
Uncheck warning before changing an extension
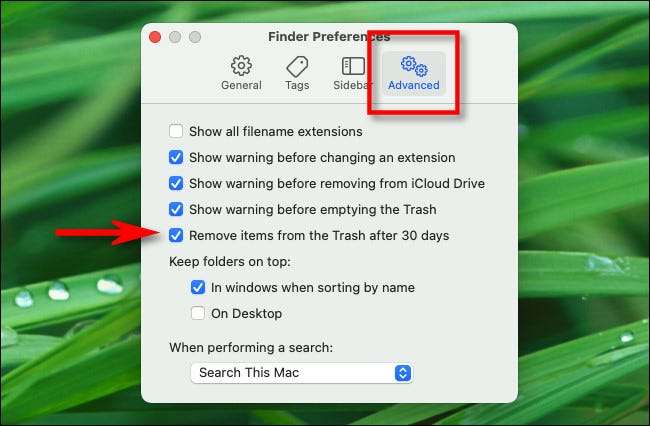[176, 157]
